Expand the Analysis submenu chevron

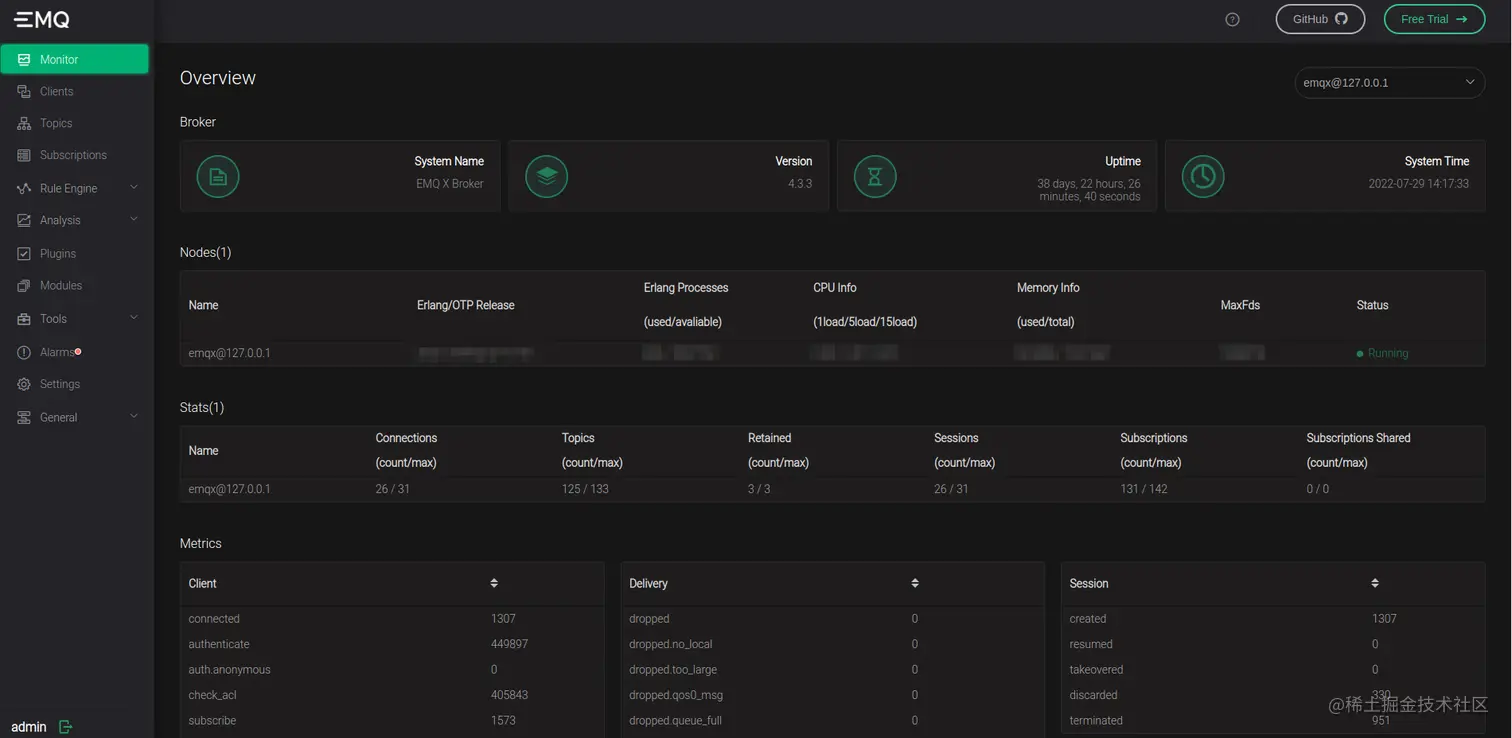pos(134,220)
